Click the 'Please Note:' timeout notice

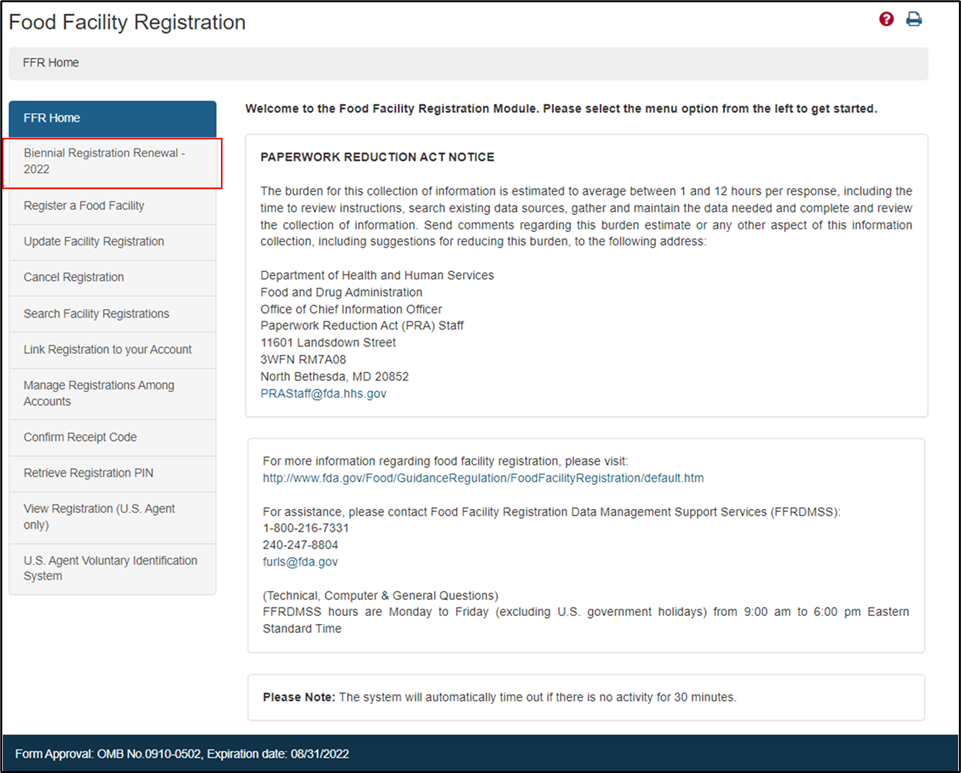click(499, 698)
